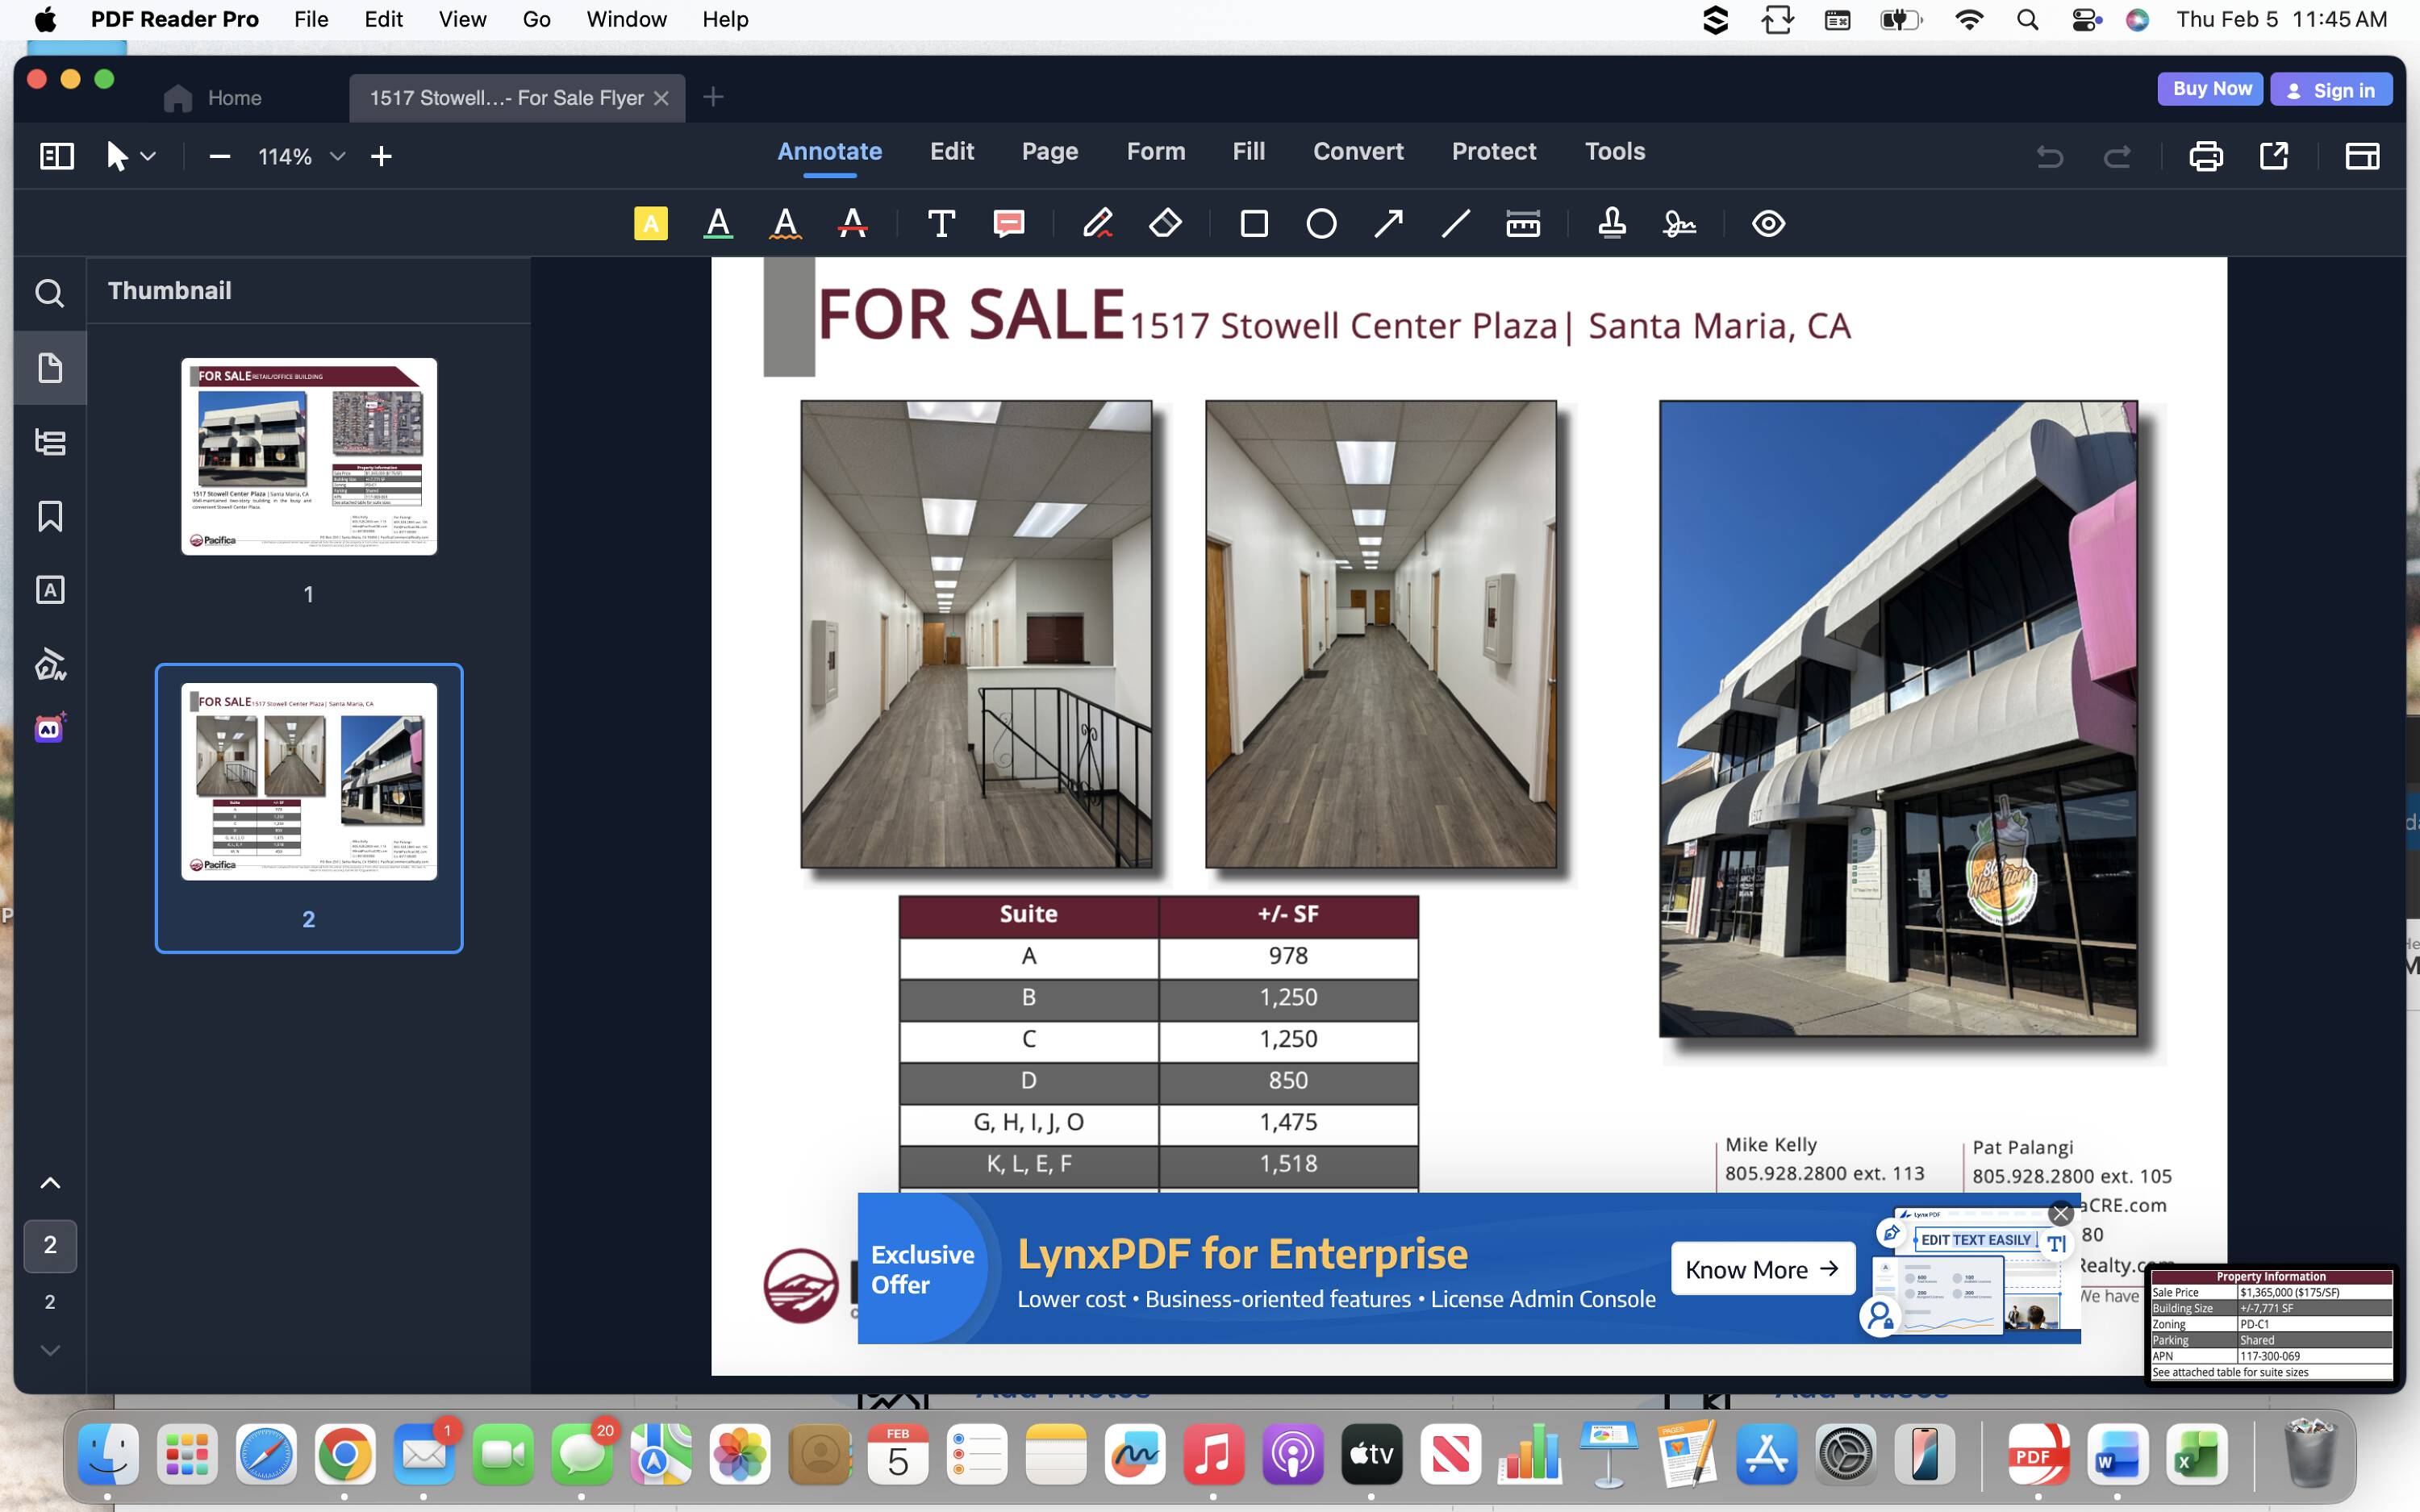Viewport: 2420px width, 1512px height.
Task: Open the zoom level dropdown
Action: pyautogui.click(x=337, y=156)
